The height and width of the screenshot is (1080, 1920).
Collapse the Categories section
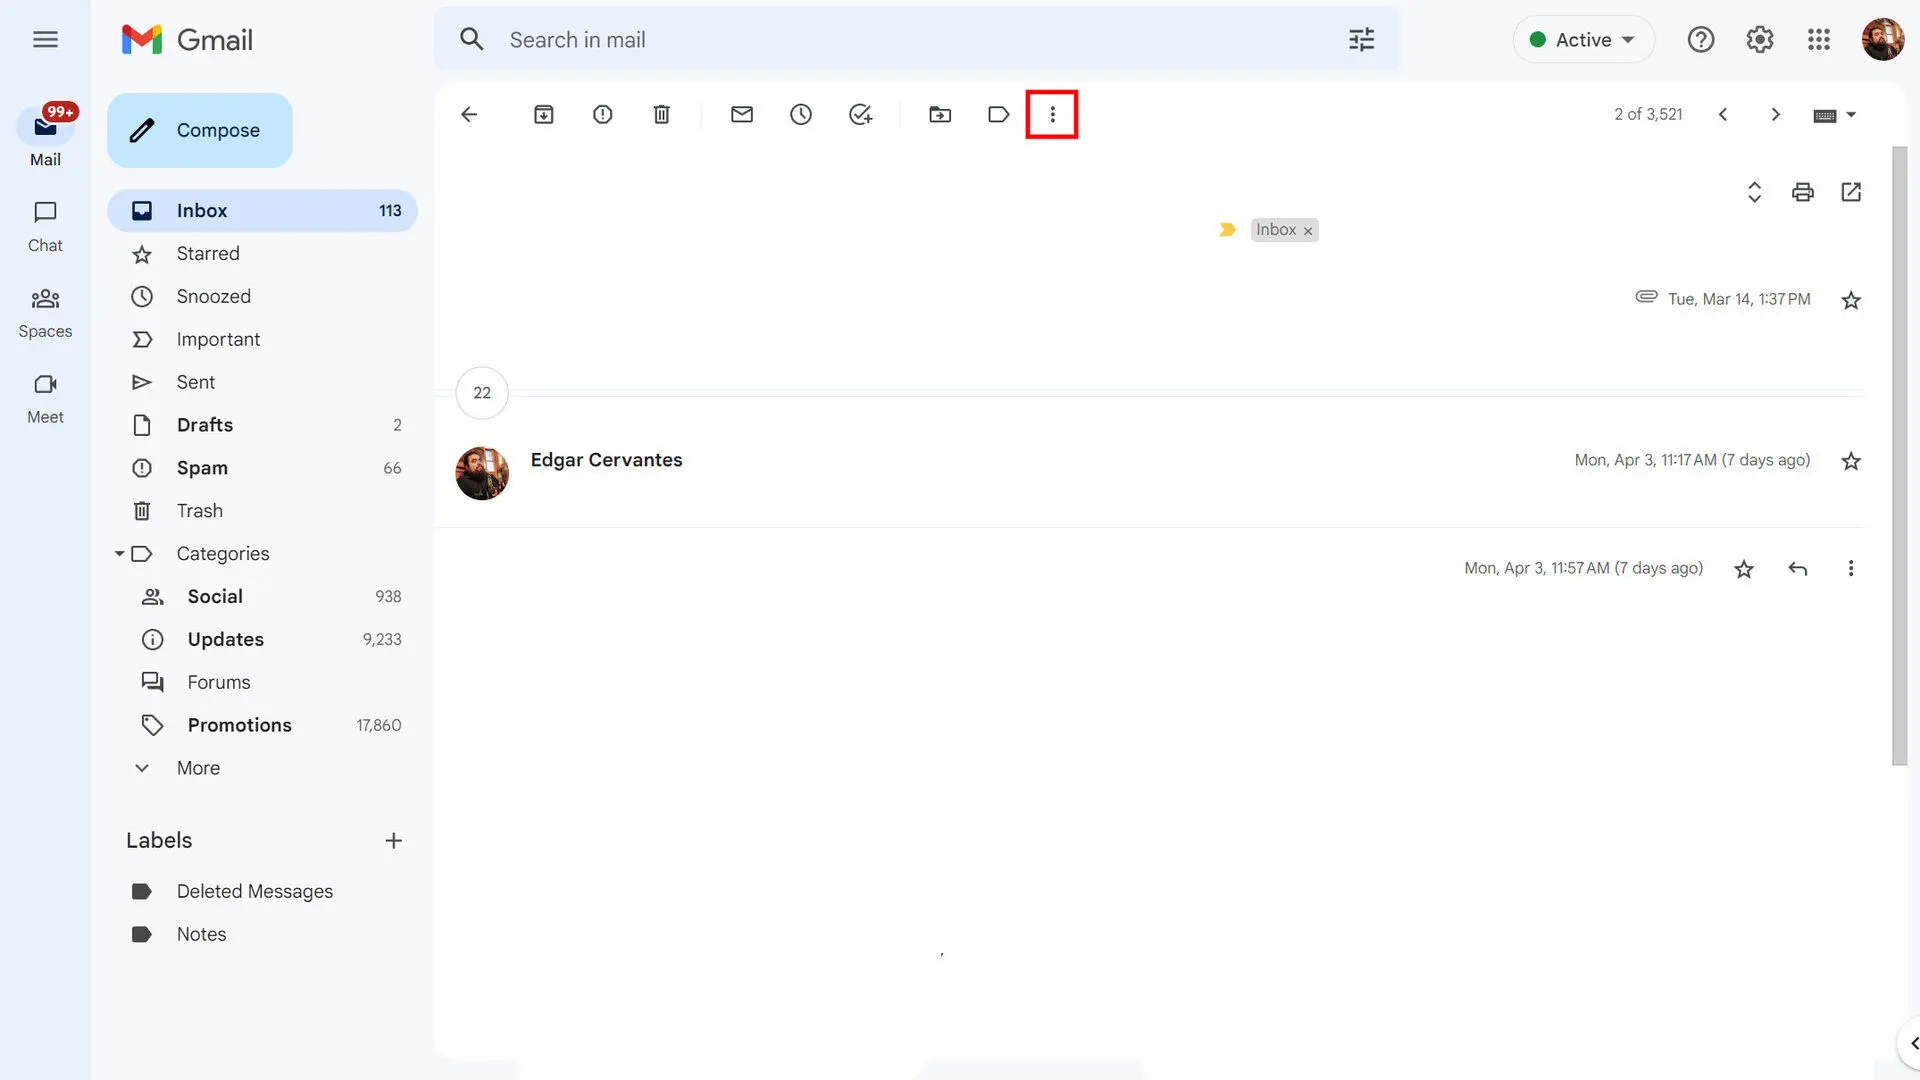click(119, 554)
